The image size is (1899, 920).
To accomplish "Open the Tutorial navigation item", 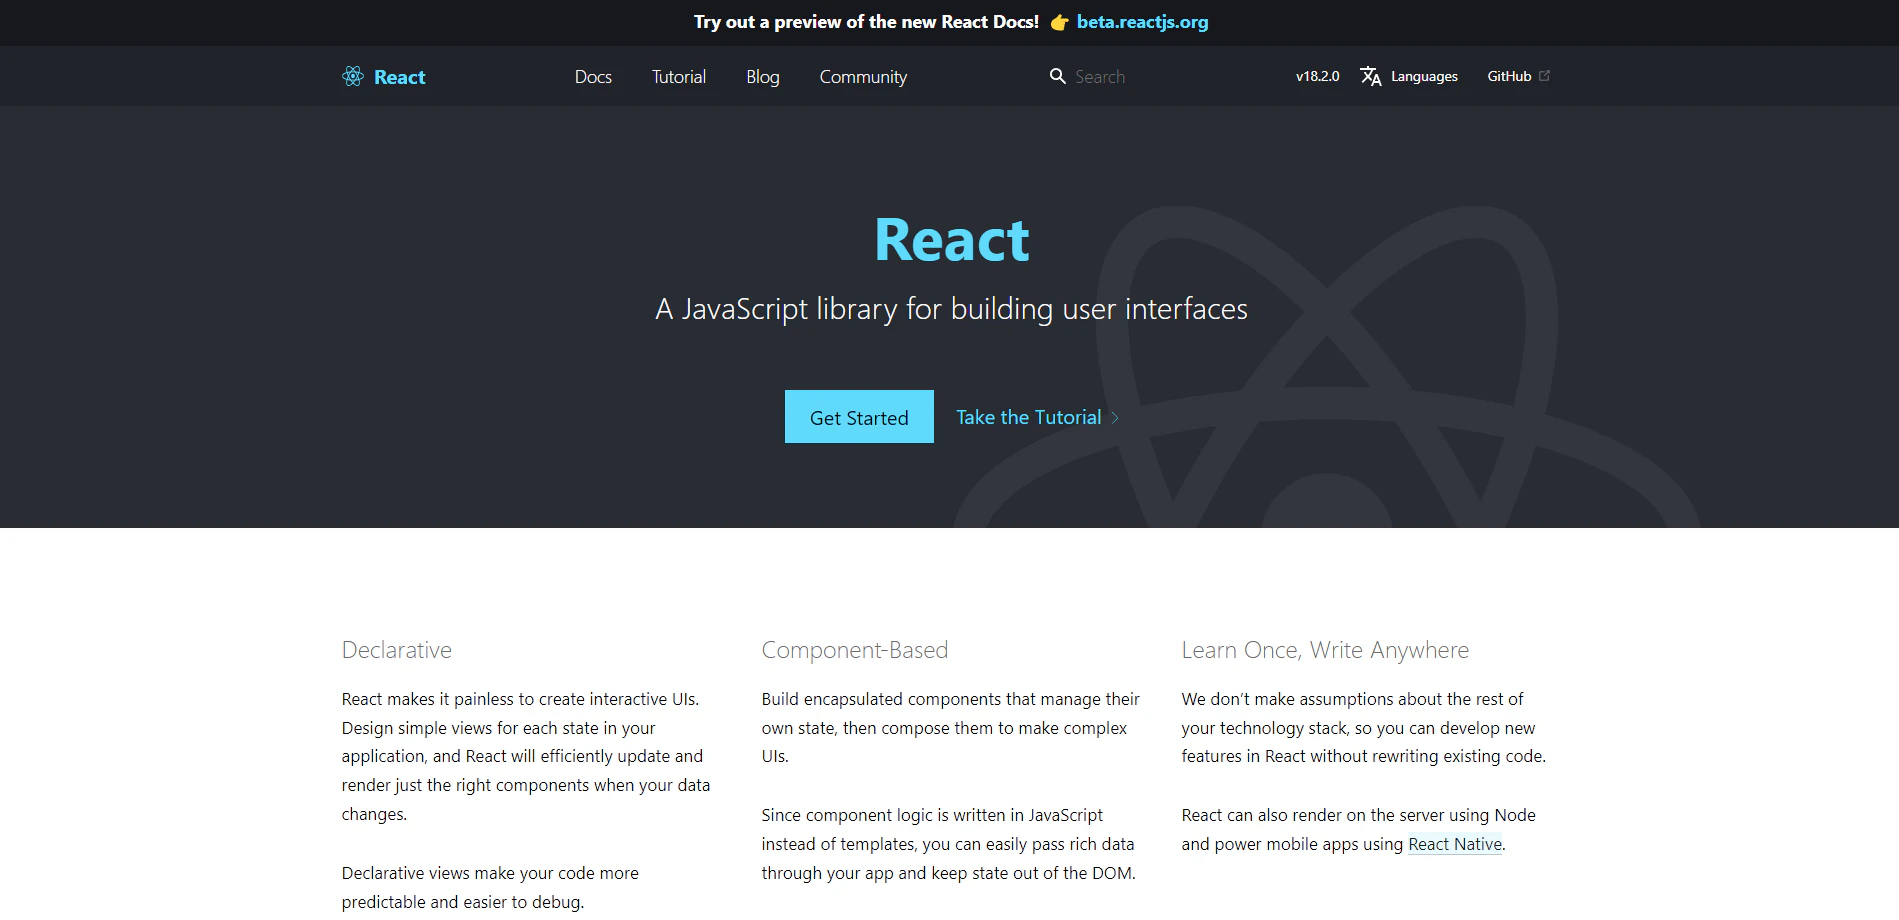I will [x=678, y=76].
